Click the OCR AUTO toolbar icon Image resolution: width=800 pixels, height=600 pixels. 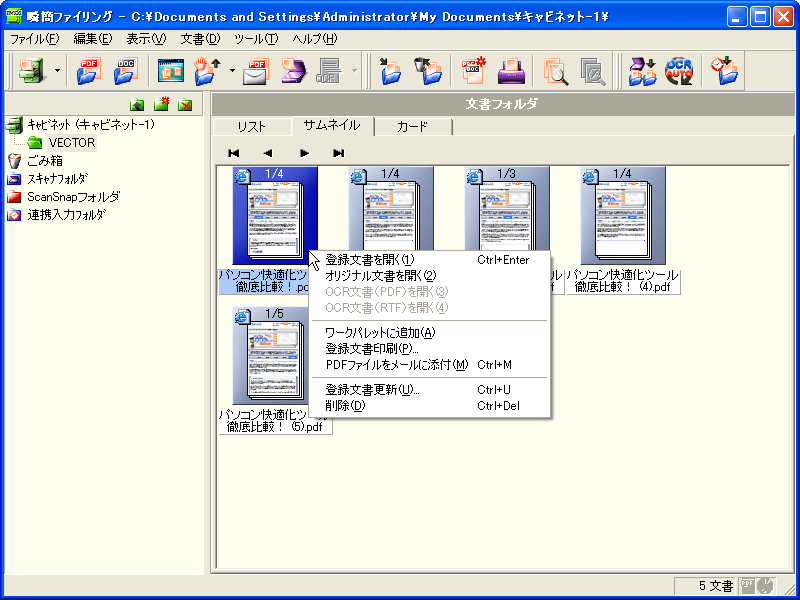(679, 71)
